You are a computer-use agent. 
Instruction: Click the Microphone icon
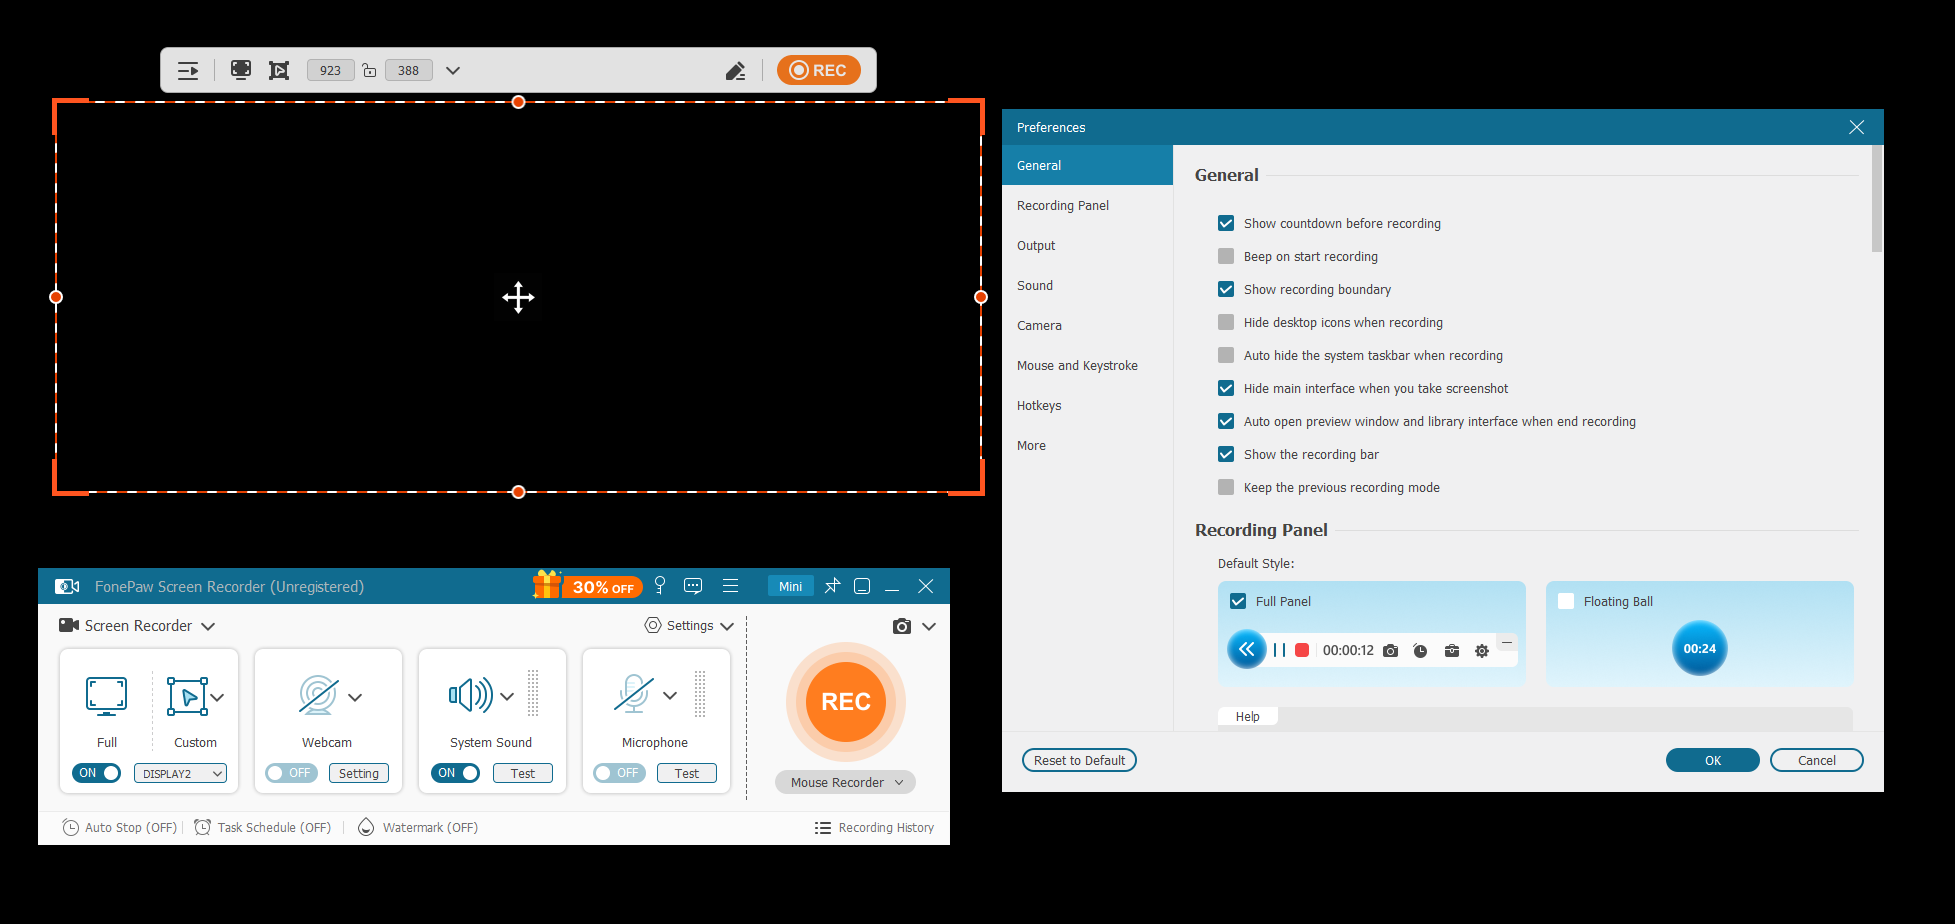click(634, 694)
